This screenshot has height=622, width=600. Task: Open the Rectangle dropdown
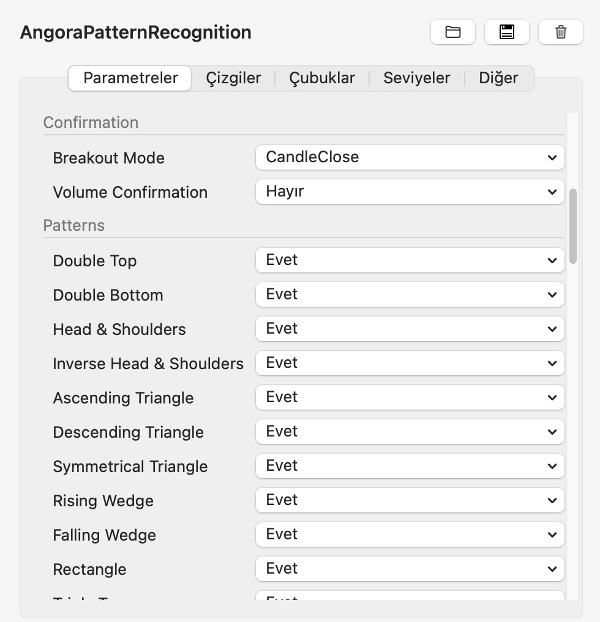pyautogui.click(x=410, y=569)
